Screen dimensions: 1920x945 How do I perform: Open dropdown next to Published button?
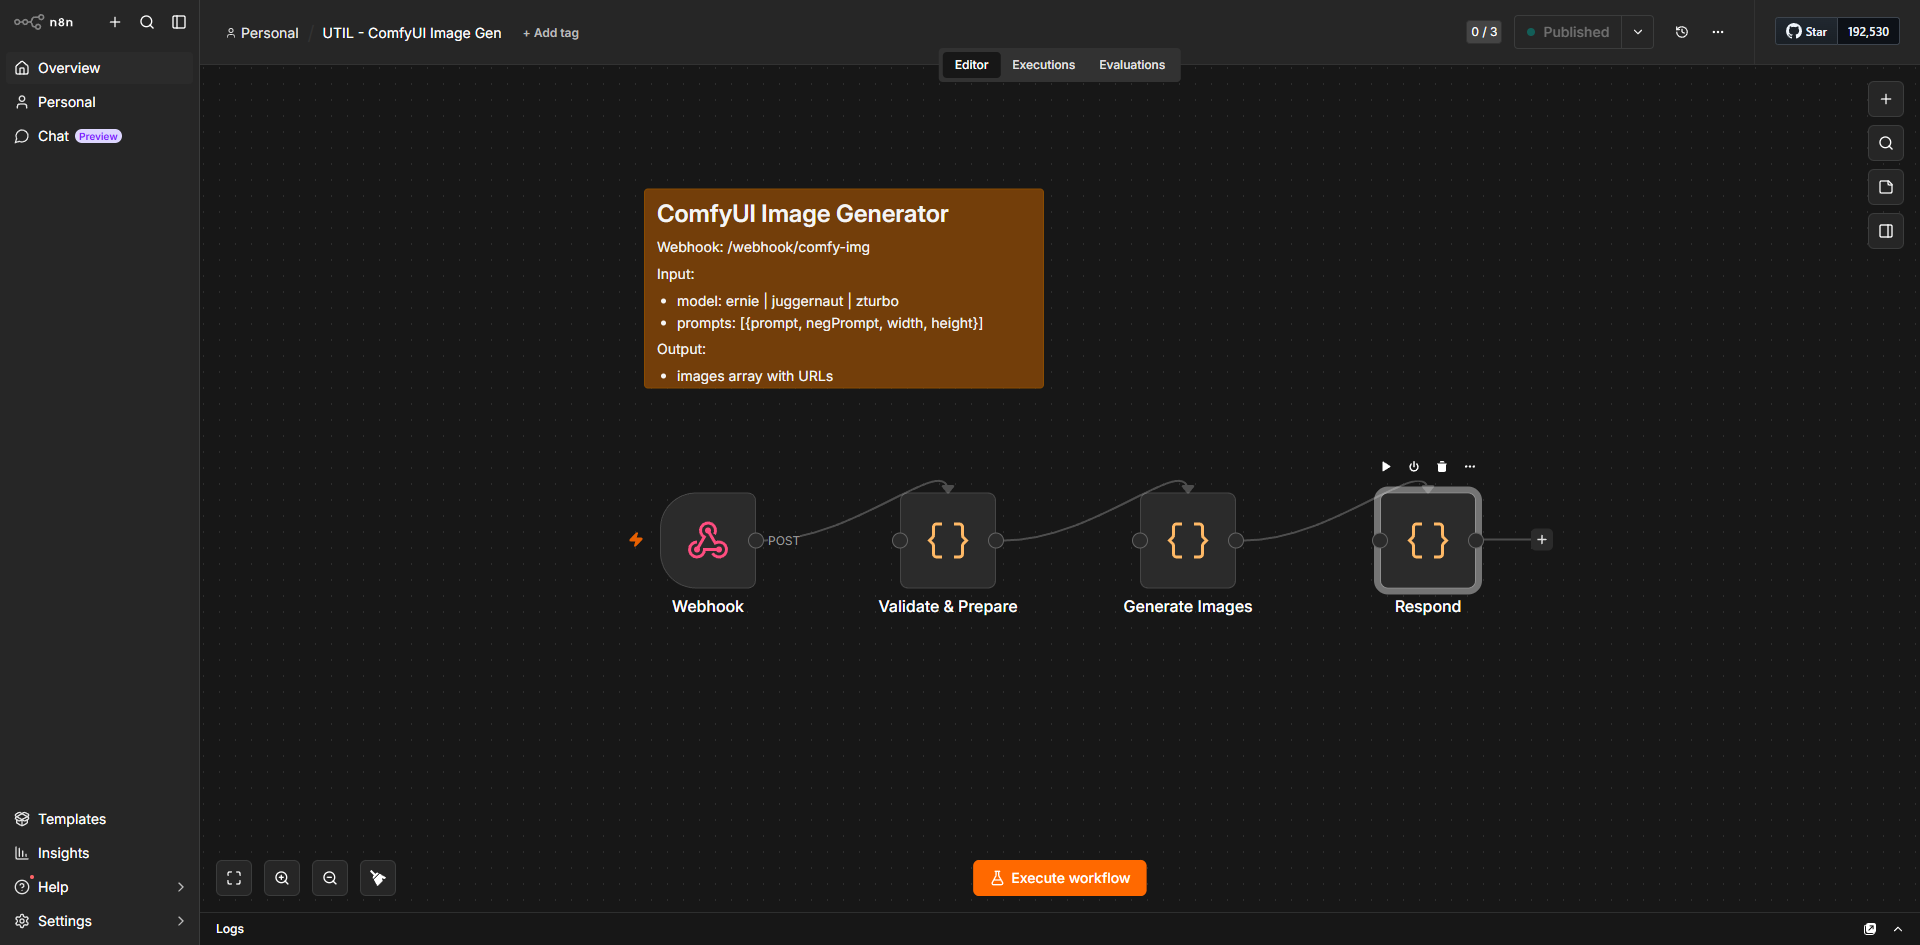1638,32
